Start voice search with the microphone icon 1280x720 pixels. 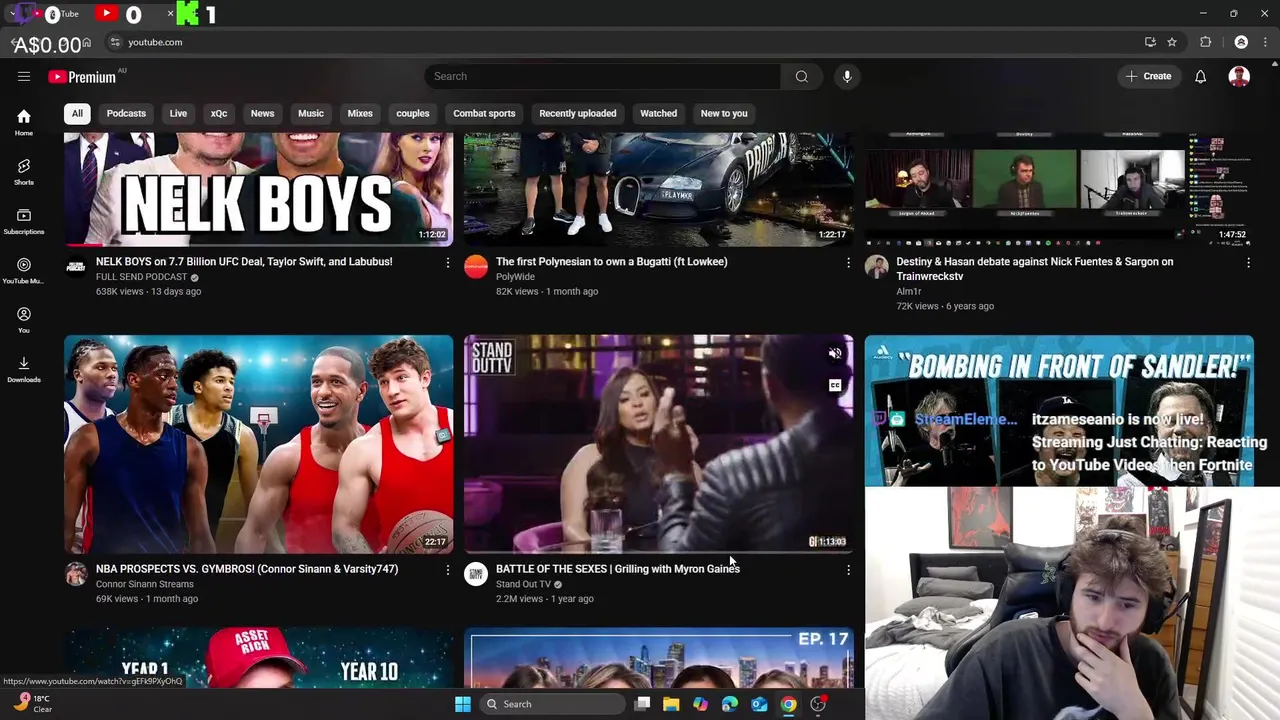point(847,76)
